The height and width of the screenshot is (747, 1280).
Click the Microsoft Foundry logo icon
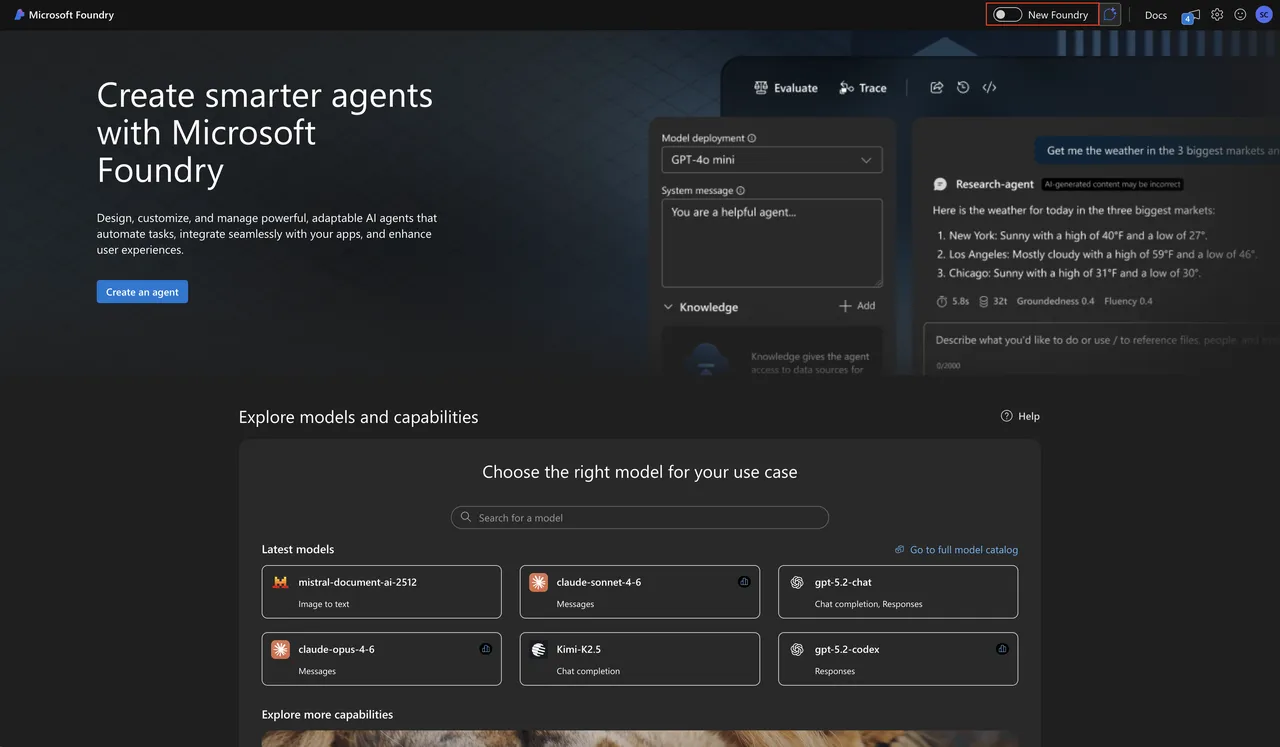click(19, 15)
